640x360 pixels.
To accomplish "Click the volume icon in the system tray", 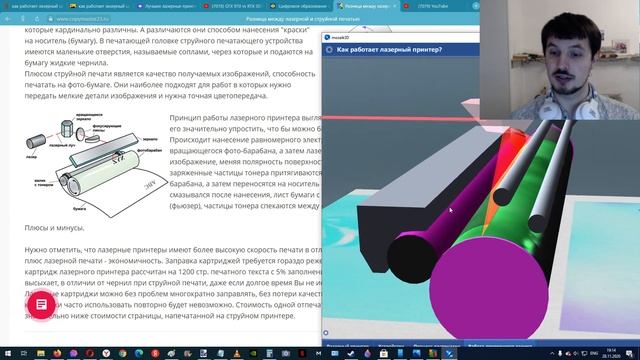I will pos(576,353).
